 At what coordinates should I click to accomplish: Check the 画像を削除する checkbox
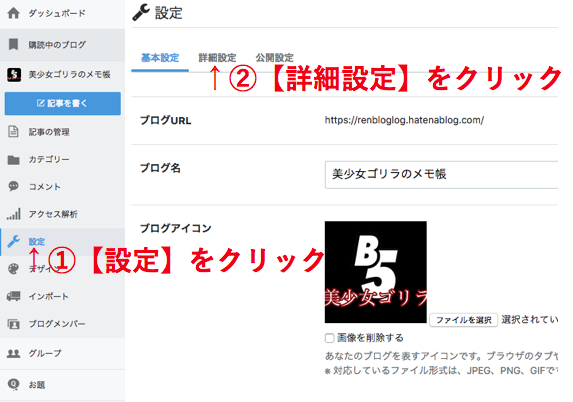(x=329, y=338)
